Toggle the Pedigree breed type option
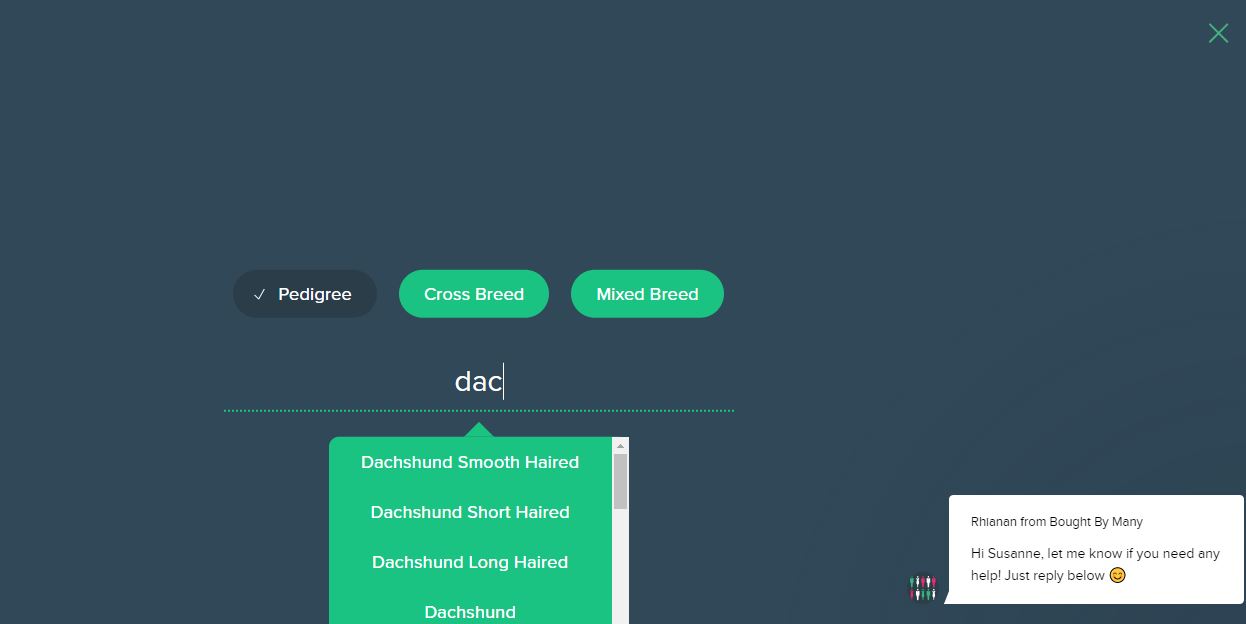1246x624 pixels. point(305,294)
